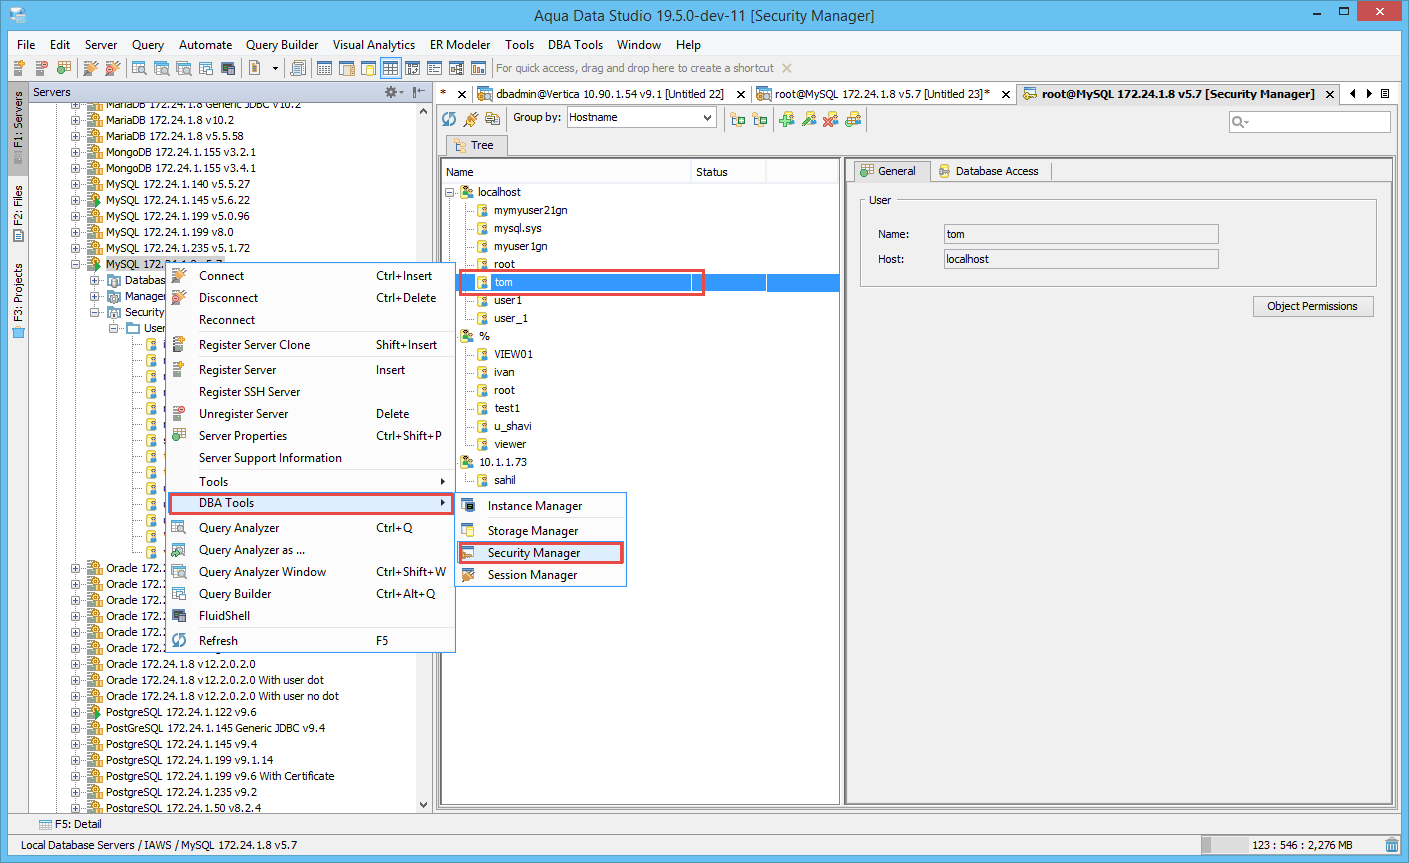This screenshot has width=1409, height=863.
Task: Click the search field in Security Manager
Action: tap(1310, 121)
